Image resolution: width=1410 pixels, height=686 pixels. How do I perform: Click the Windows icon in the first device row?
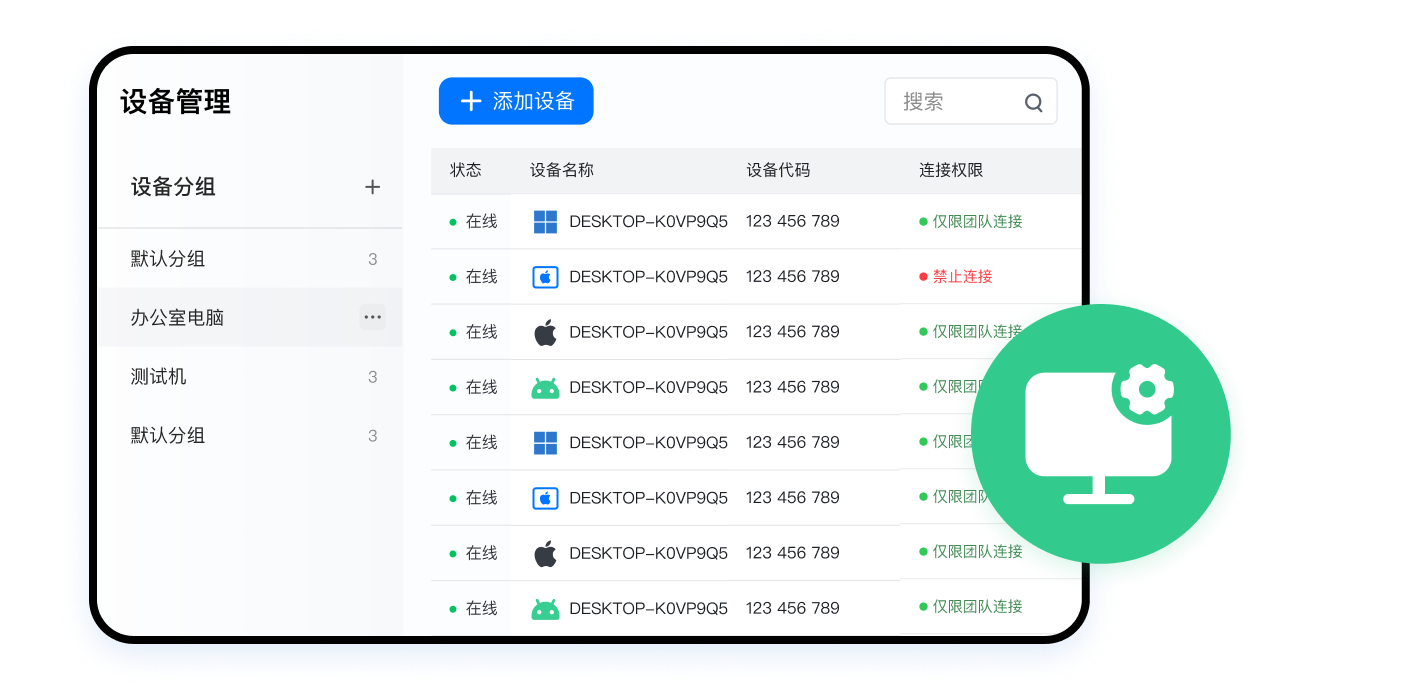coord(545,222)
